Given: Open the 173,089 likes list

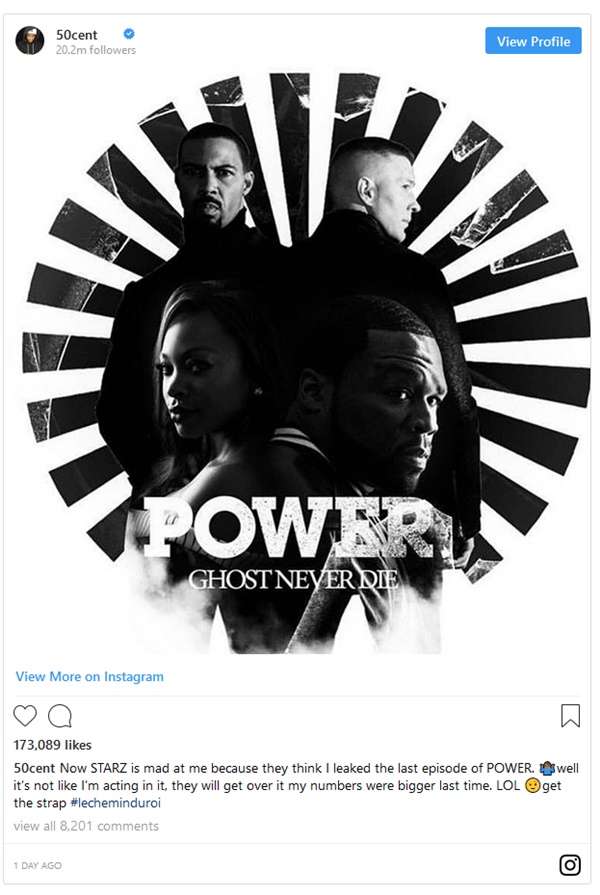Looking at the screenshot, I should click(x=53, y=745).
